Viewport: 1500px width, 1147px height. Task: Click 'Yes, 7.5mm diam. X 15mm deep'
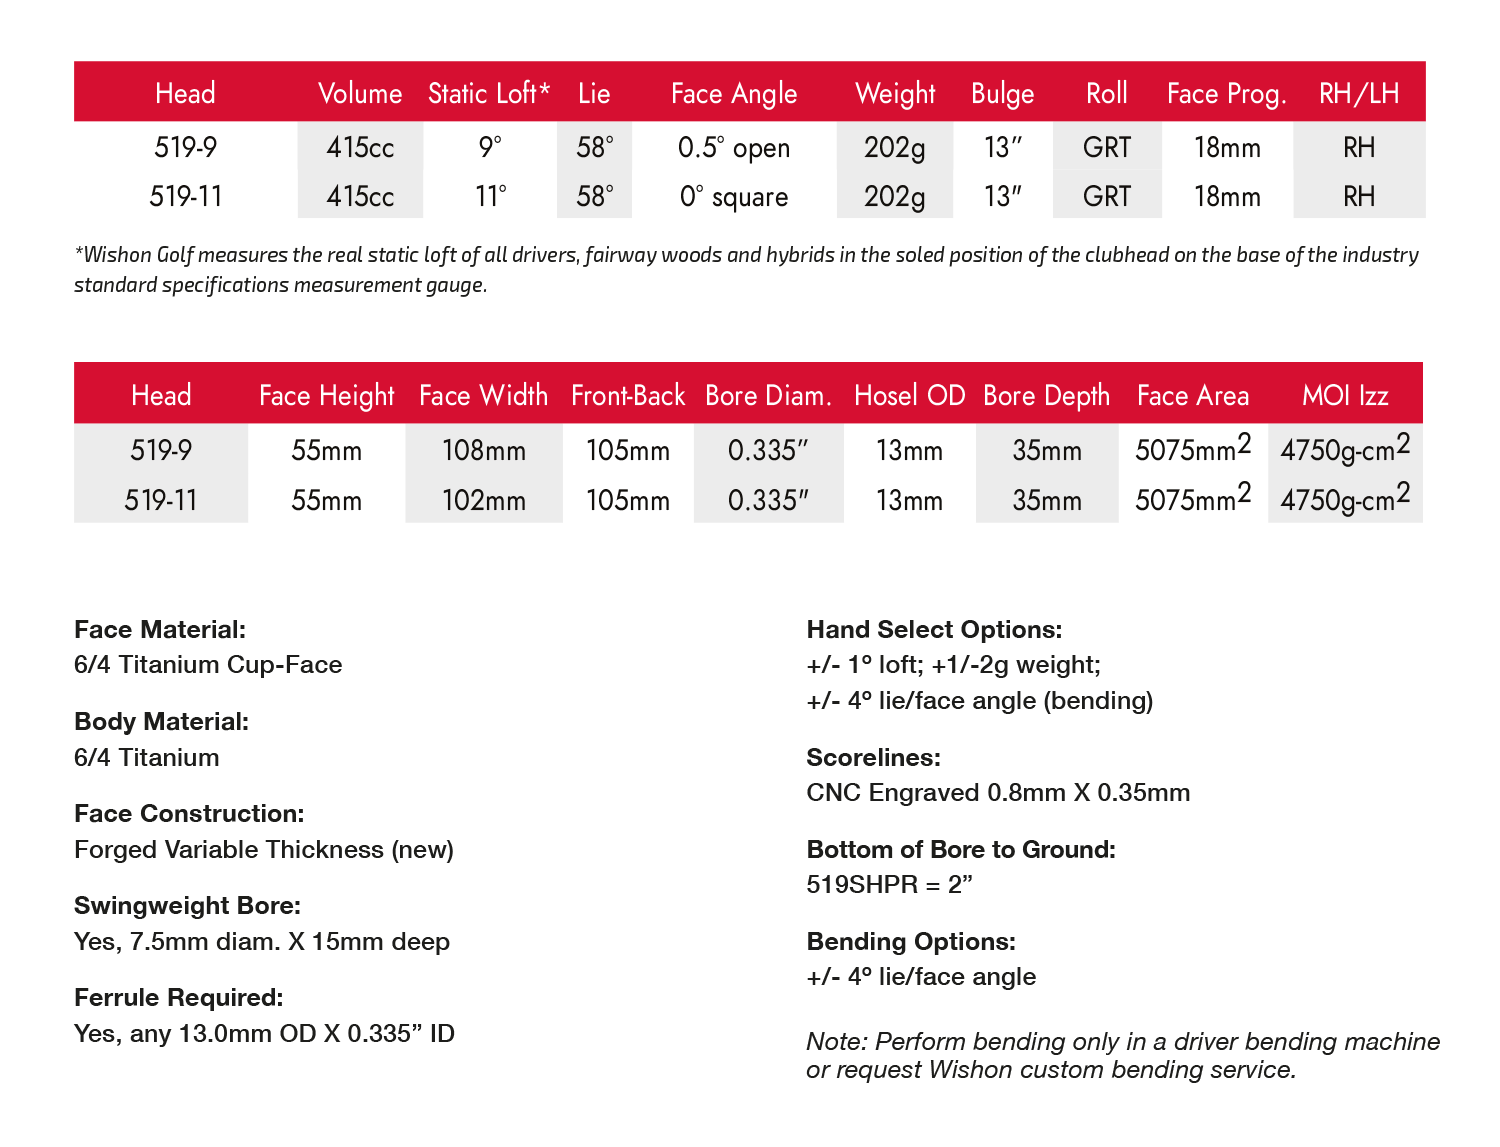pos(262,941)
